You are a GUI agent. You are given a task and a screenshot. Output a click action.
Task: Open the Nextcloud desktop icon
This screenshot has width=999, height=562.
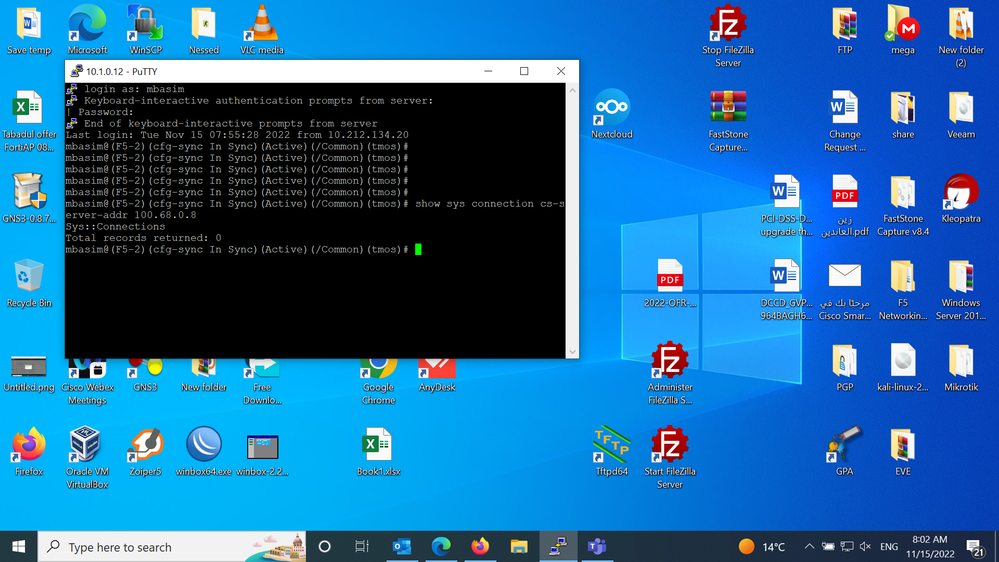pos(611,108)
